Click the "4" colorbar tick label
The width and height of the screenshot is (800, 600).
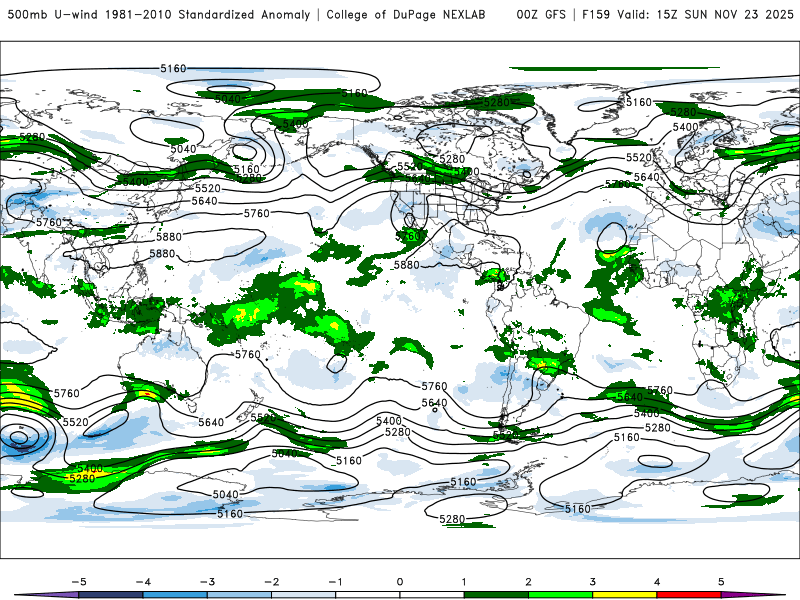[657, 582]
